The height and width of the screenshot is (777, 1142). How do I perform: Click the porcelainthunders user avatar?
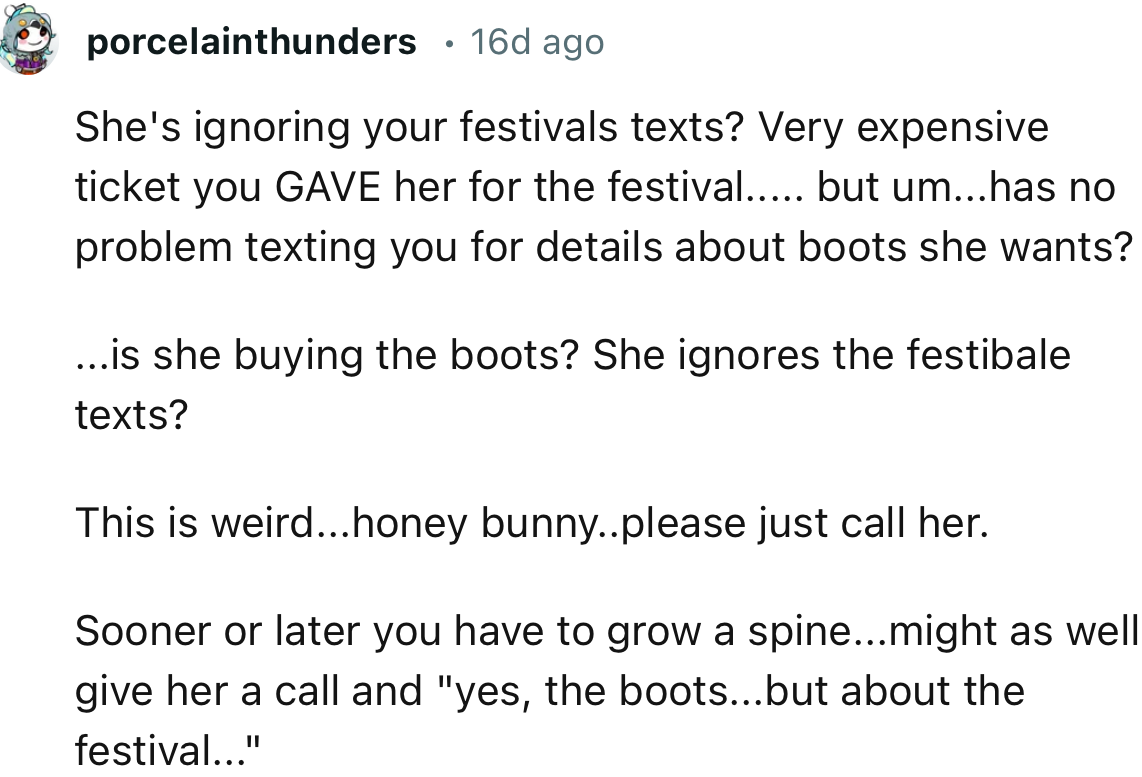pyautogui.click(x=29, y=43)
